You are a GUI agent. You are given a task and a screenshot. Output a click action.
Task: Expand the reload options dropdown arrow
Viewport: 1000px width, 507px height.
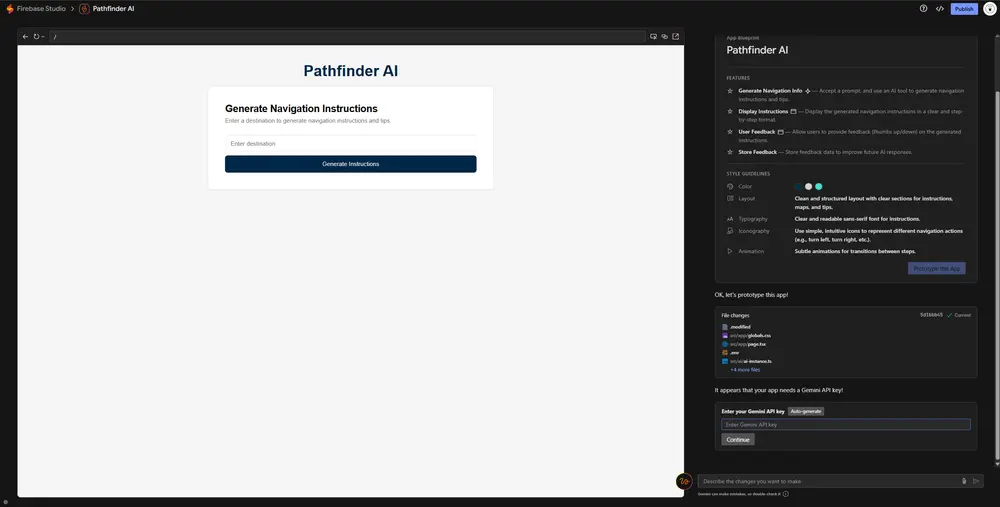pos(43,37)
